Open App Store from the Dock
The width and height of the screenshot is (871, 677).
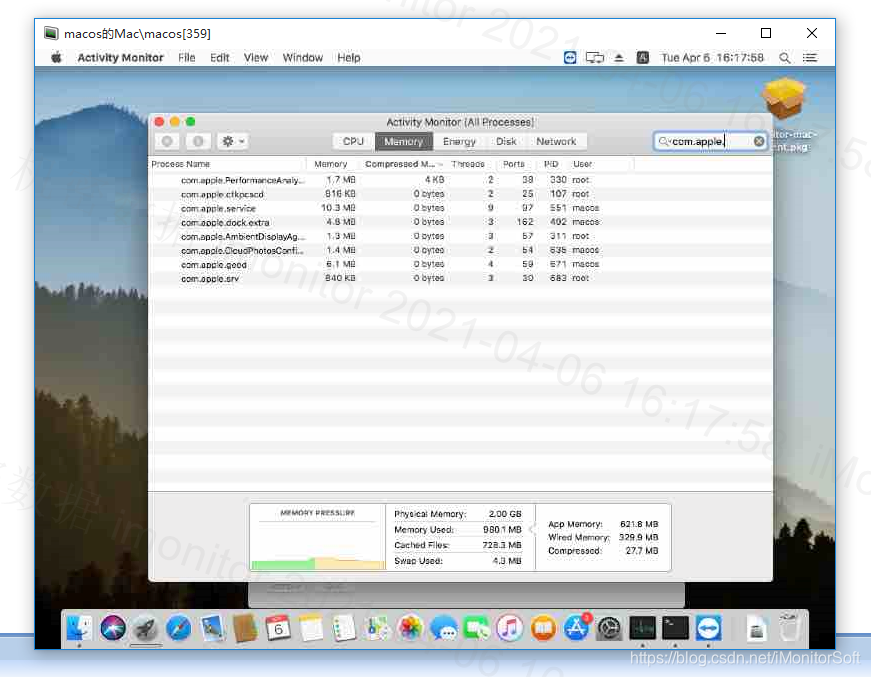[576, 629]
